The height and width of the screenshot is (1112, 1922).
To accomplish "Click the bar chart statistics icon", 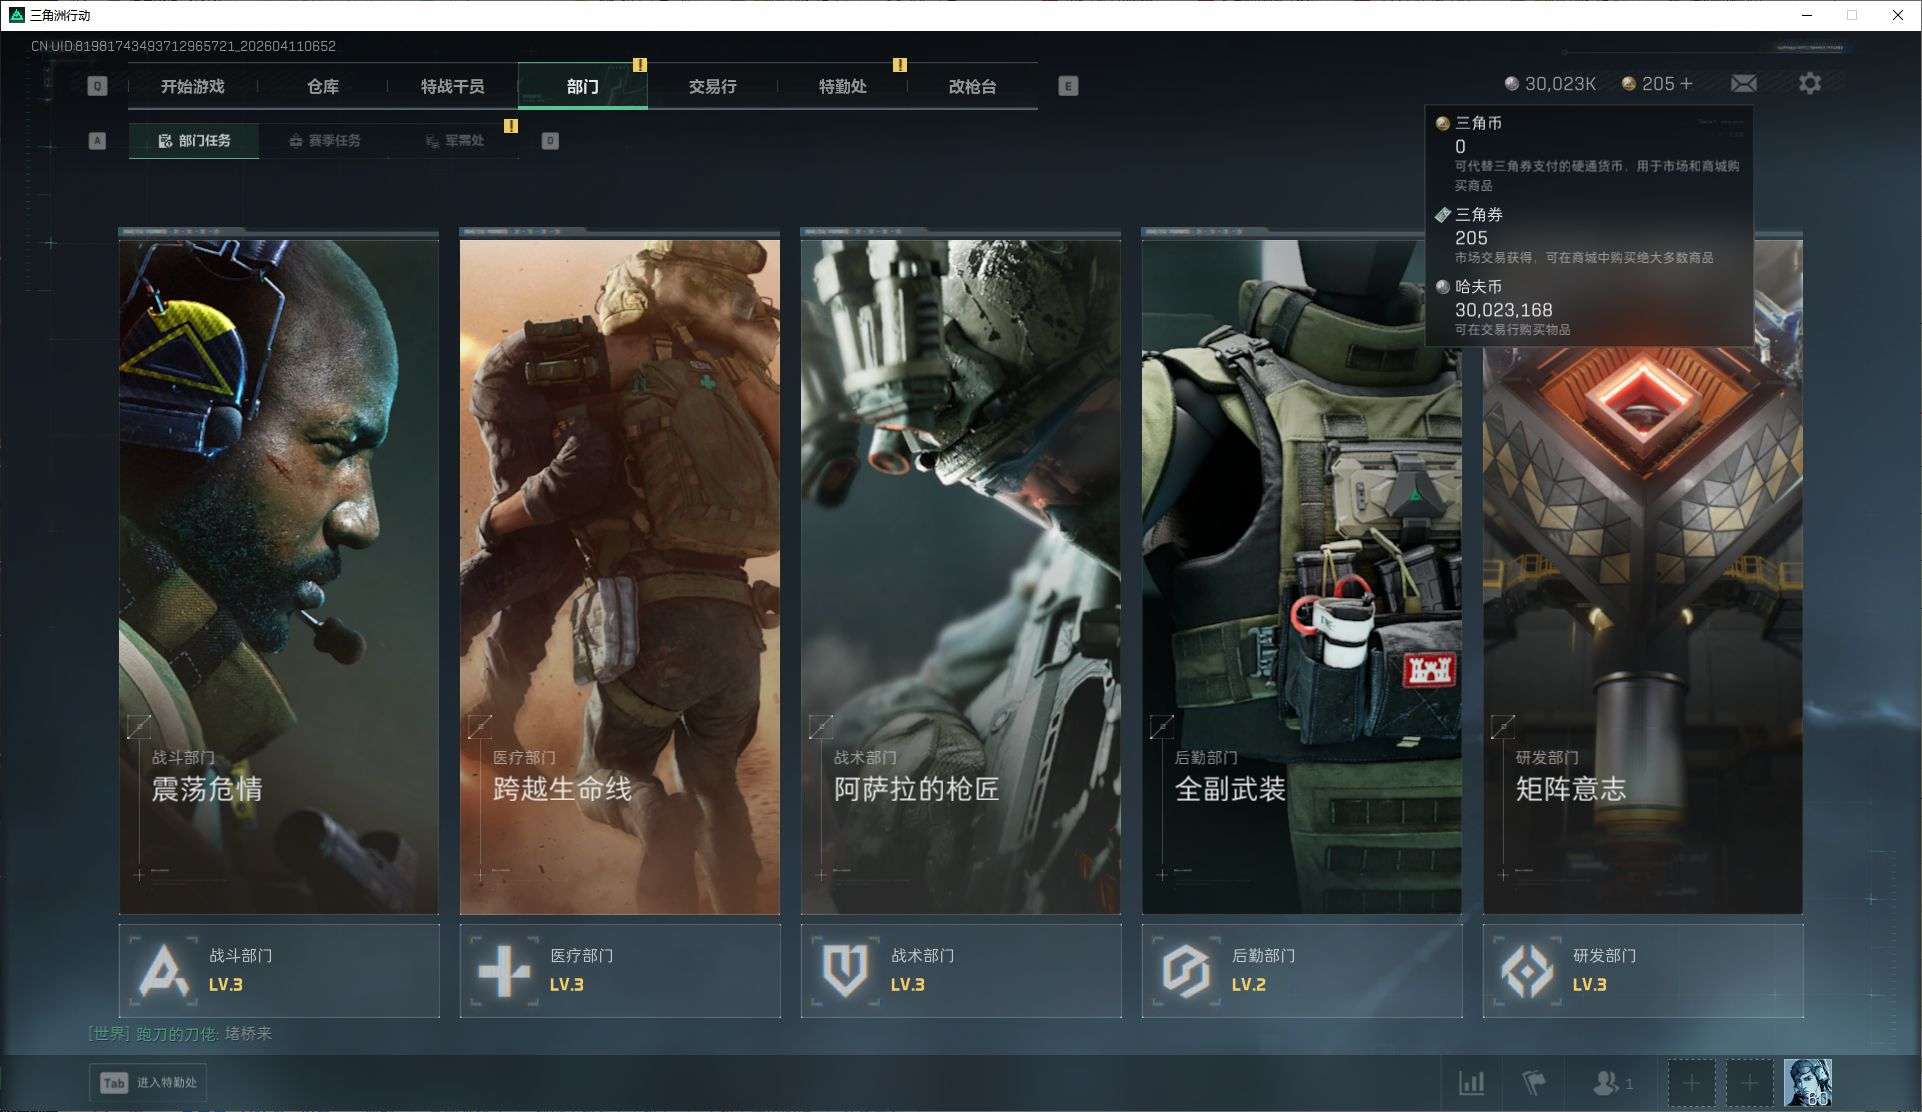I will [1471, 1083].
